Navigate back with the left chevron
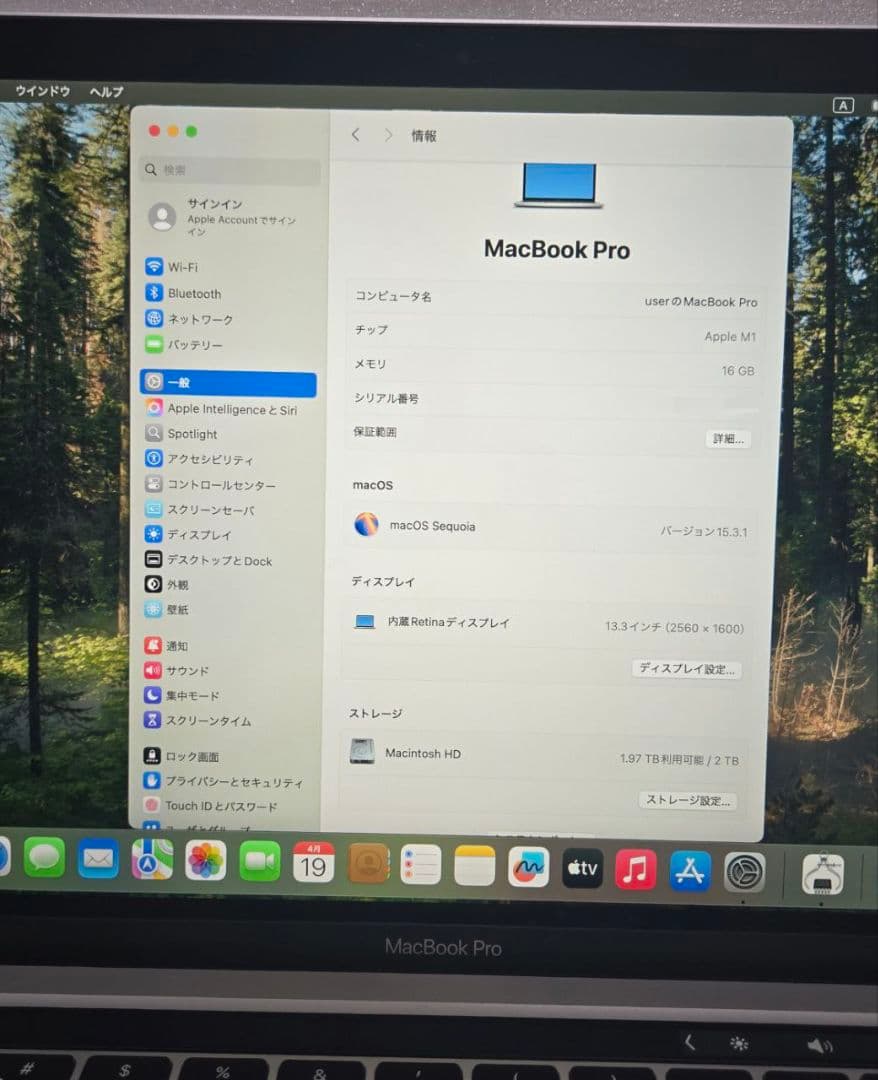 356,134
